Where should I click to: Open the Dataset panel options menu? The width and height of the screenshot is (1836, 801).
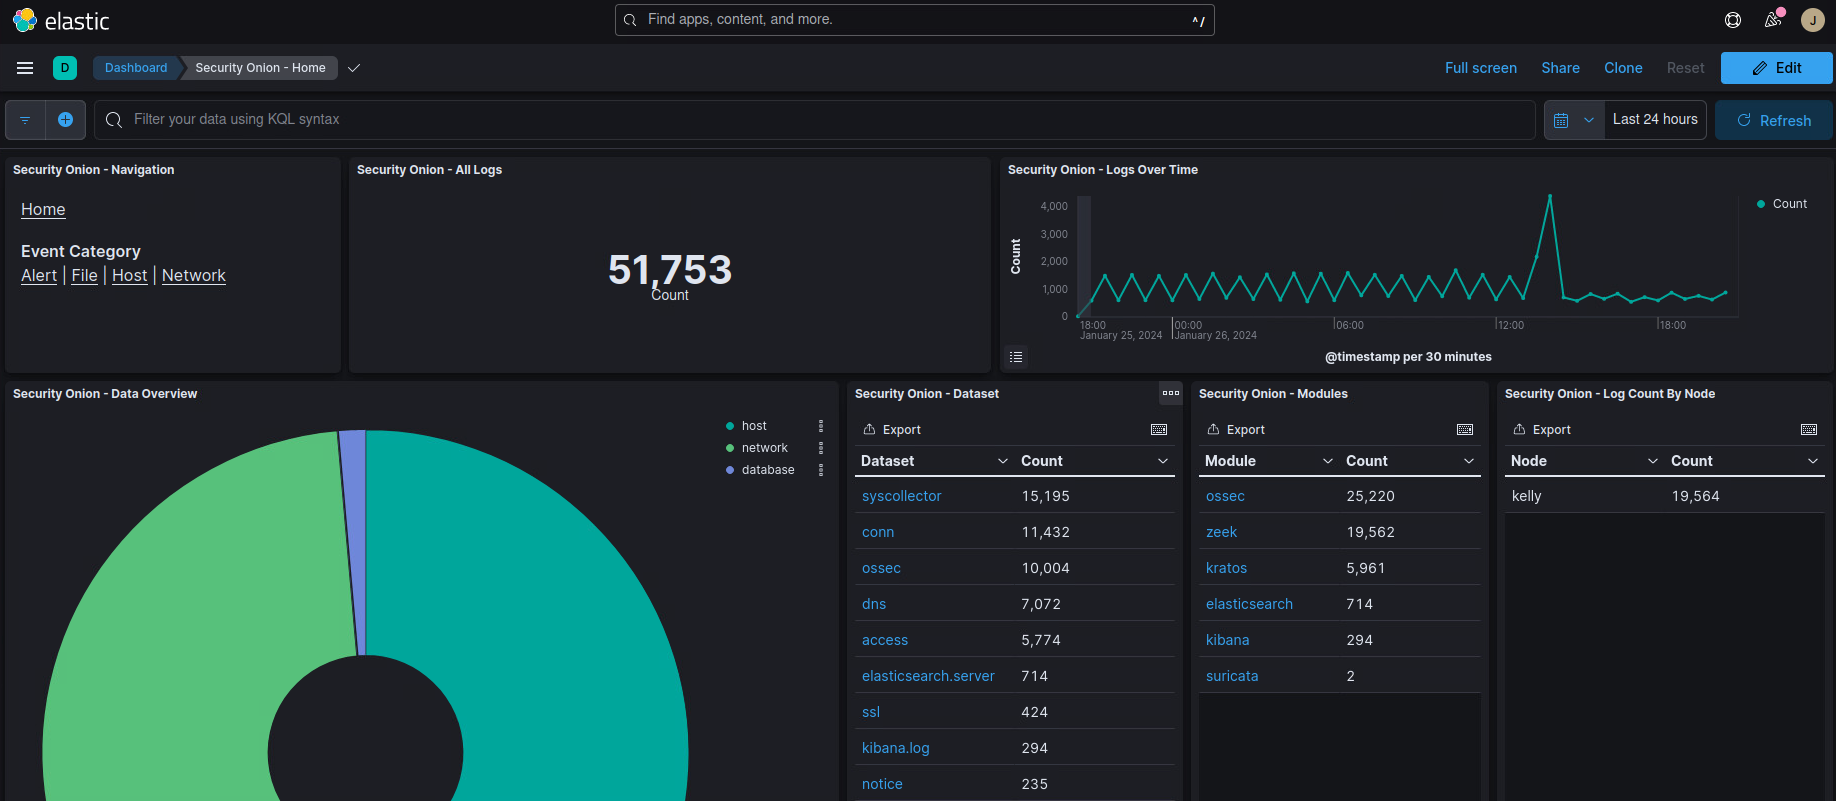(x=1170, y=393)
